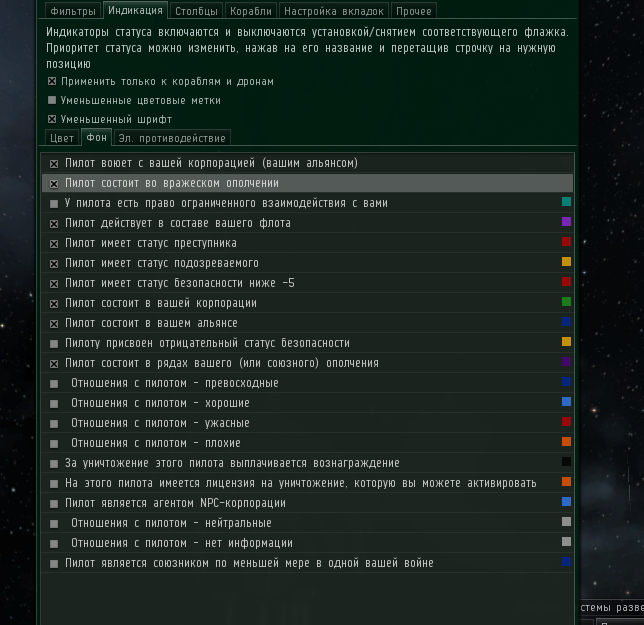Click red swatch for отношения ужасные row
This screenshot has width=644, height=625.
pyautogui.click(x=566, y=421)
